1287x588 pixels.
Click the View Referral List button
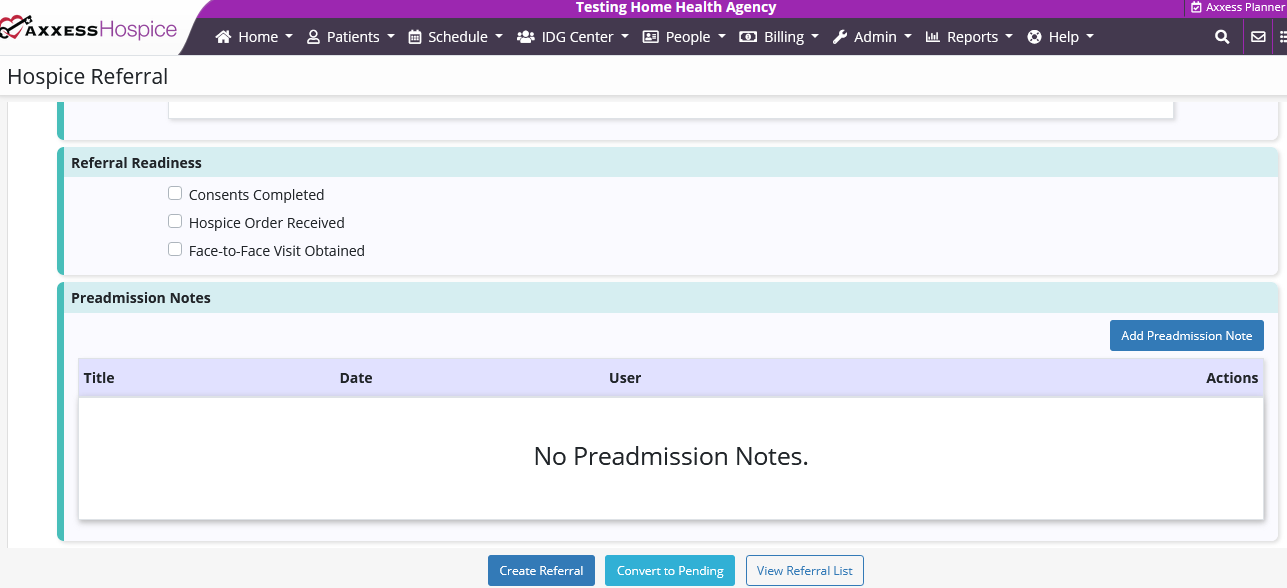click(804, 571)
